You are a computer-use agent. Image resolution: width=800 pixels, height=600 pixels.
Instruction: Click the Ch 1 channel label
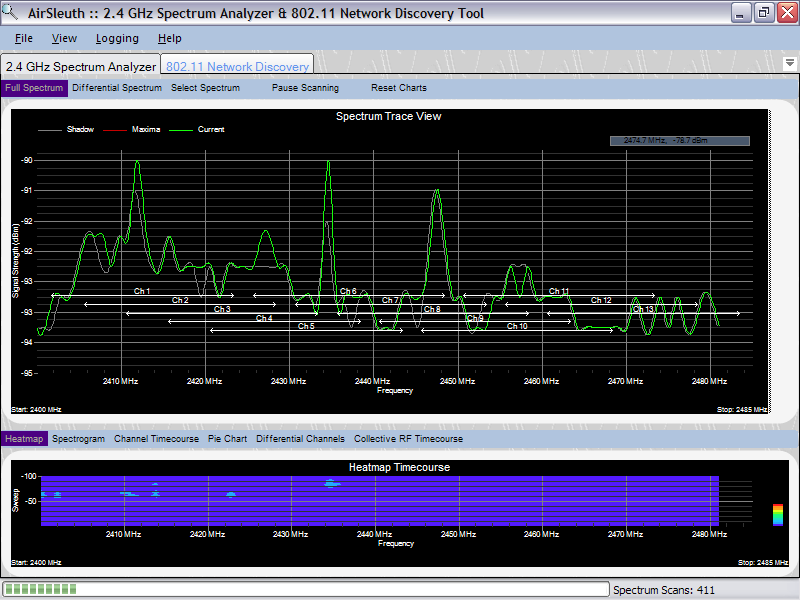[142, 291]
